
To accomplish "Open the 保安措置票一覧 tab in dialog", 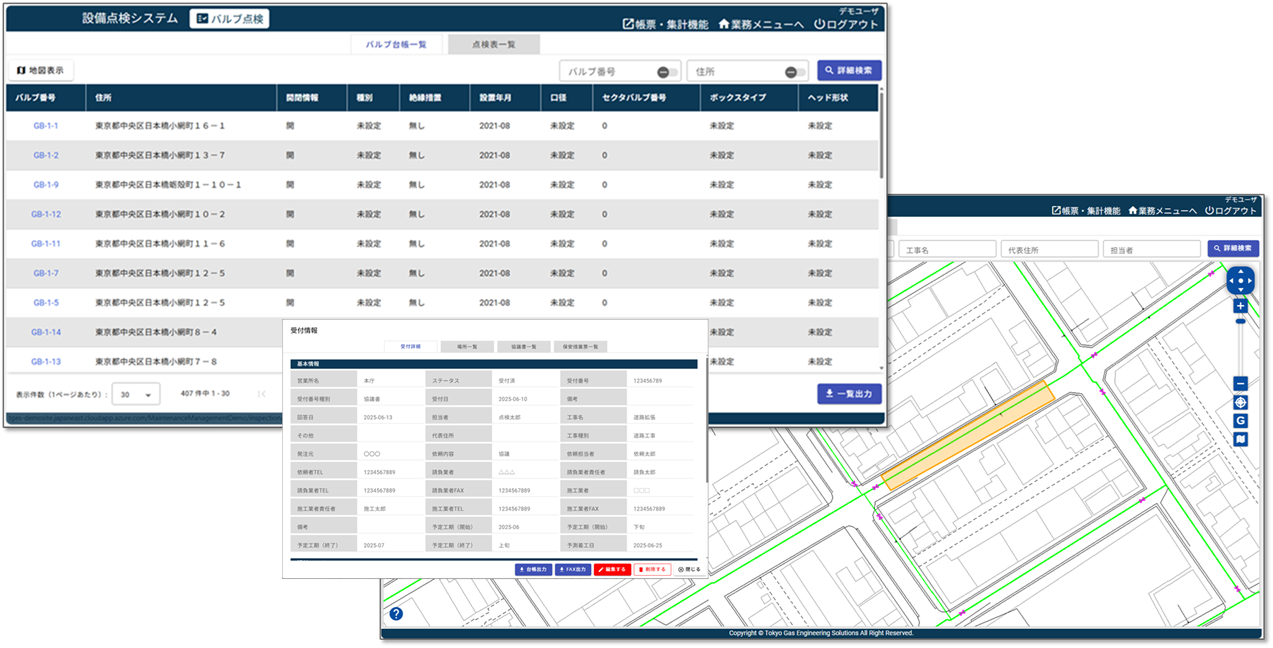I will [x=581, y=346].
